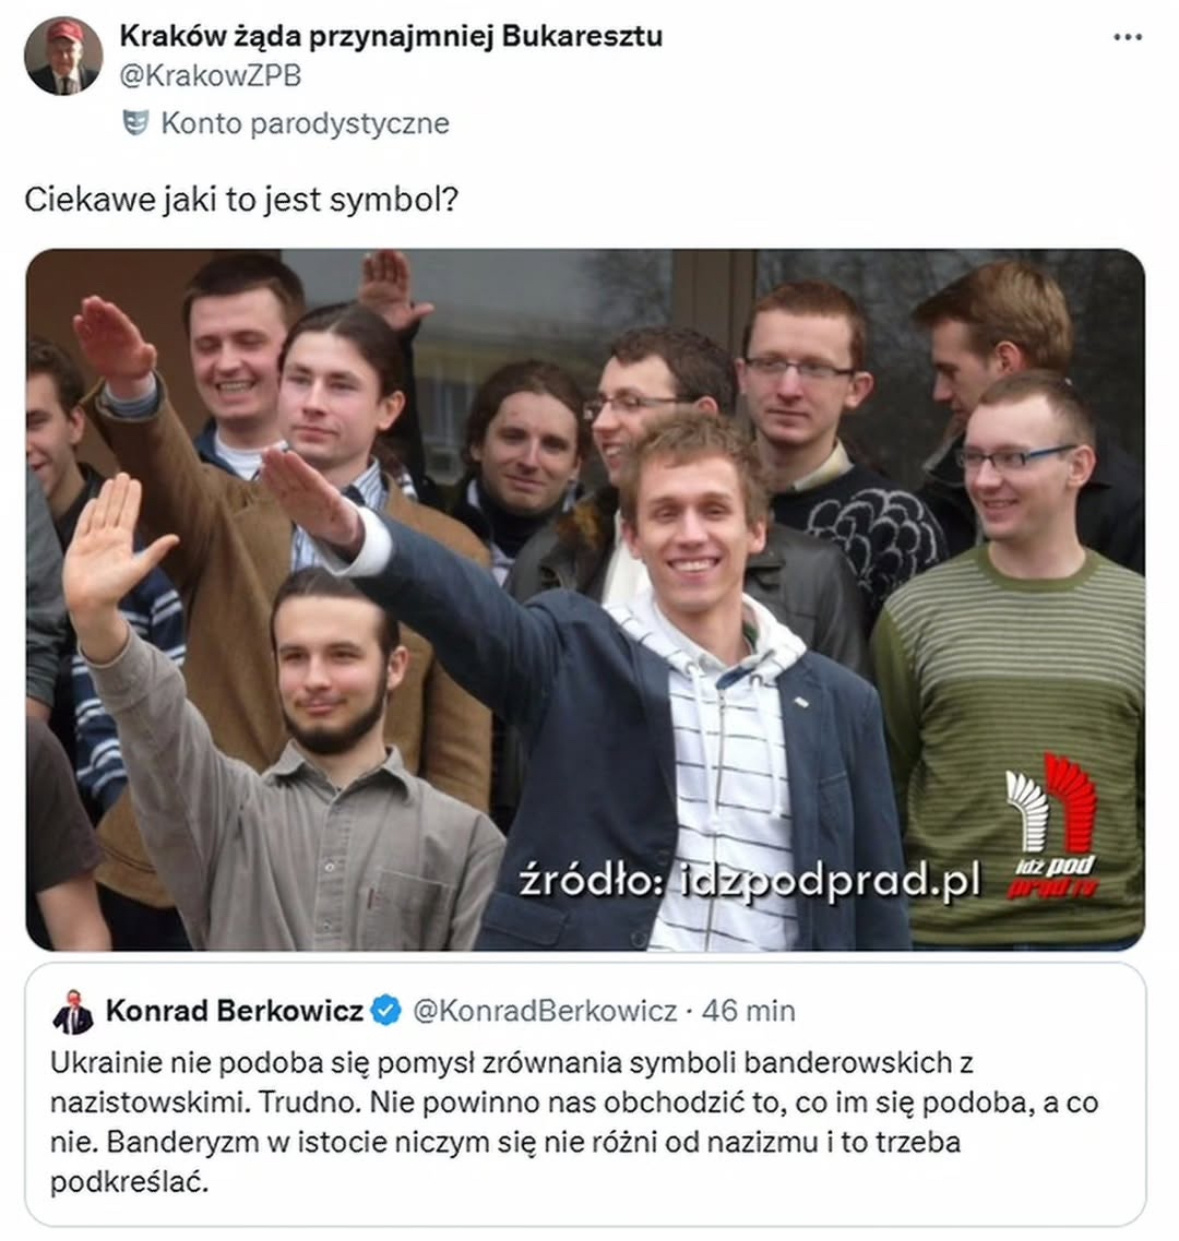Click the white striped hoodie in photo
1179x1241 pixels.
(x=728, y=760)
